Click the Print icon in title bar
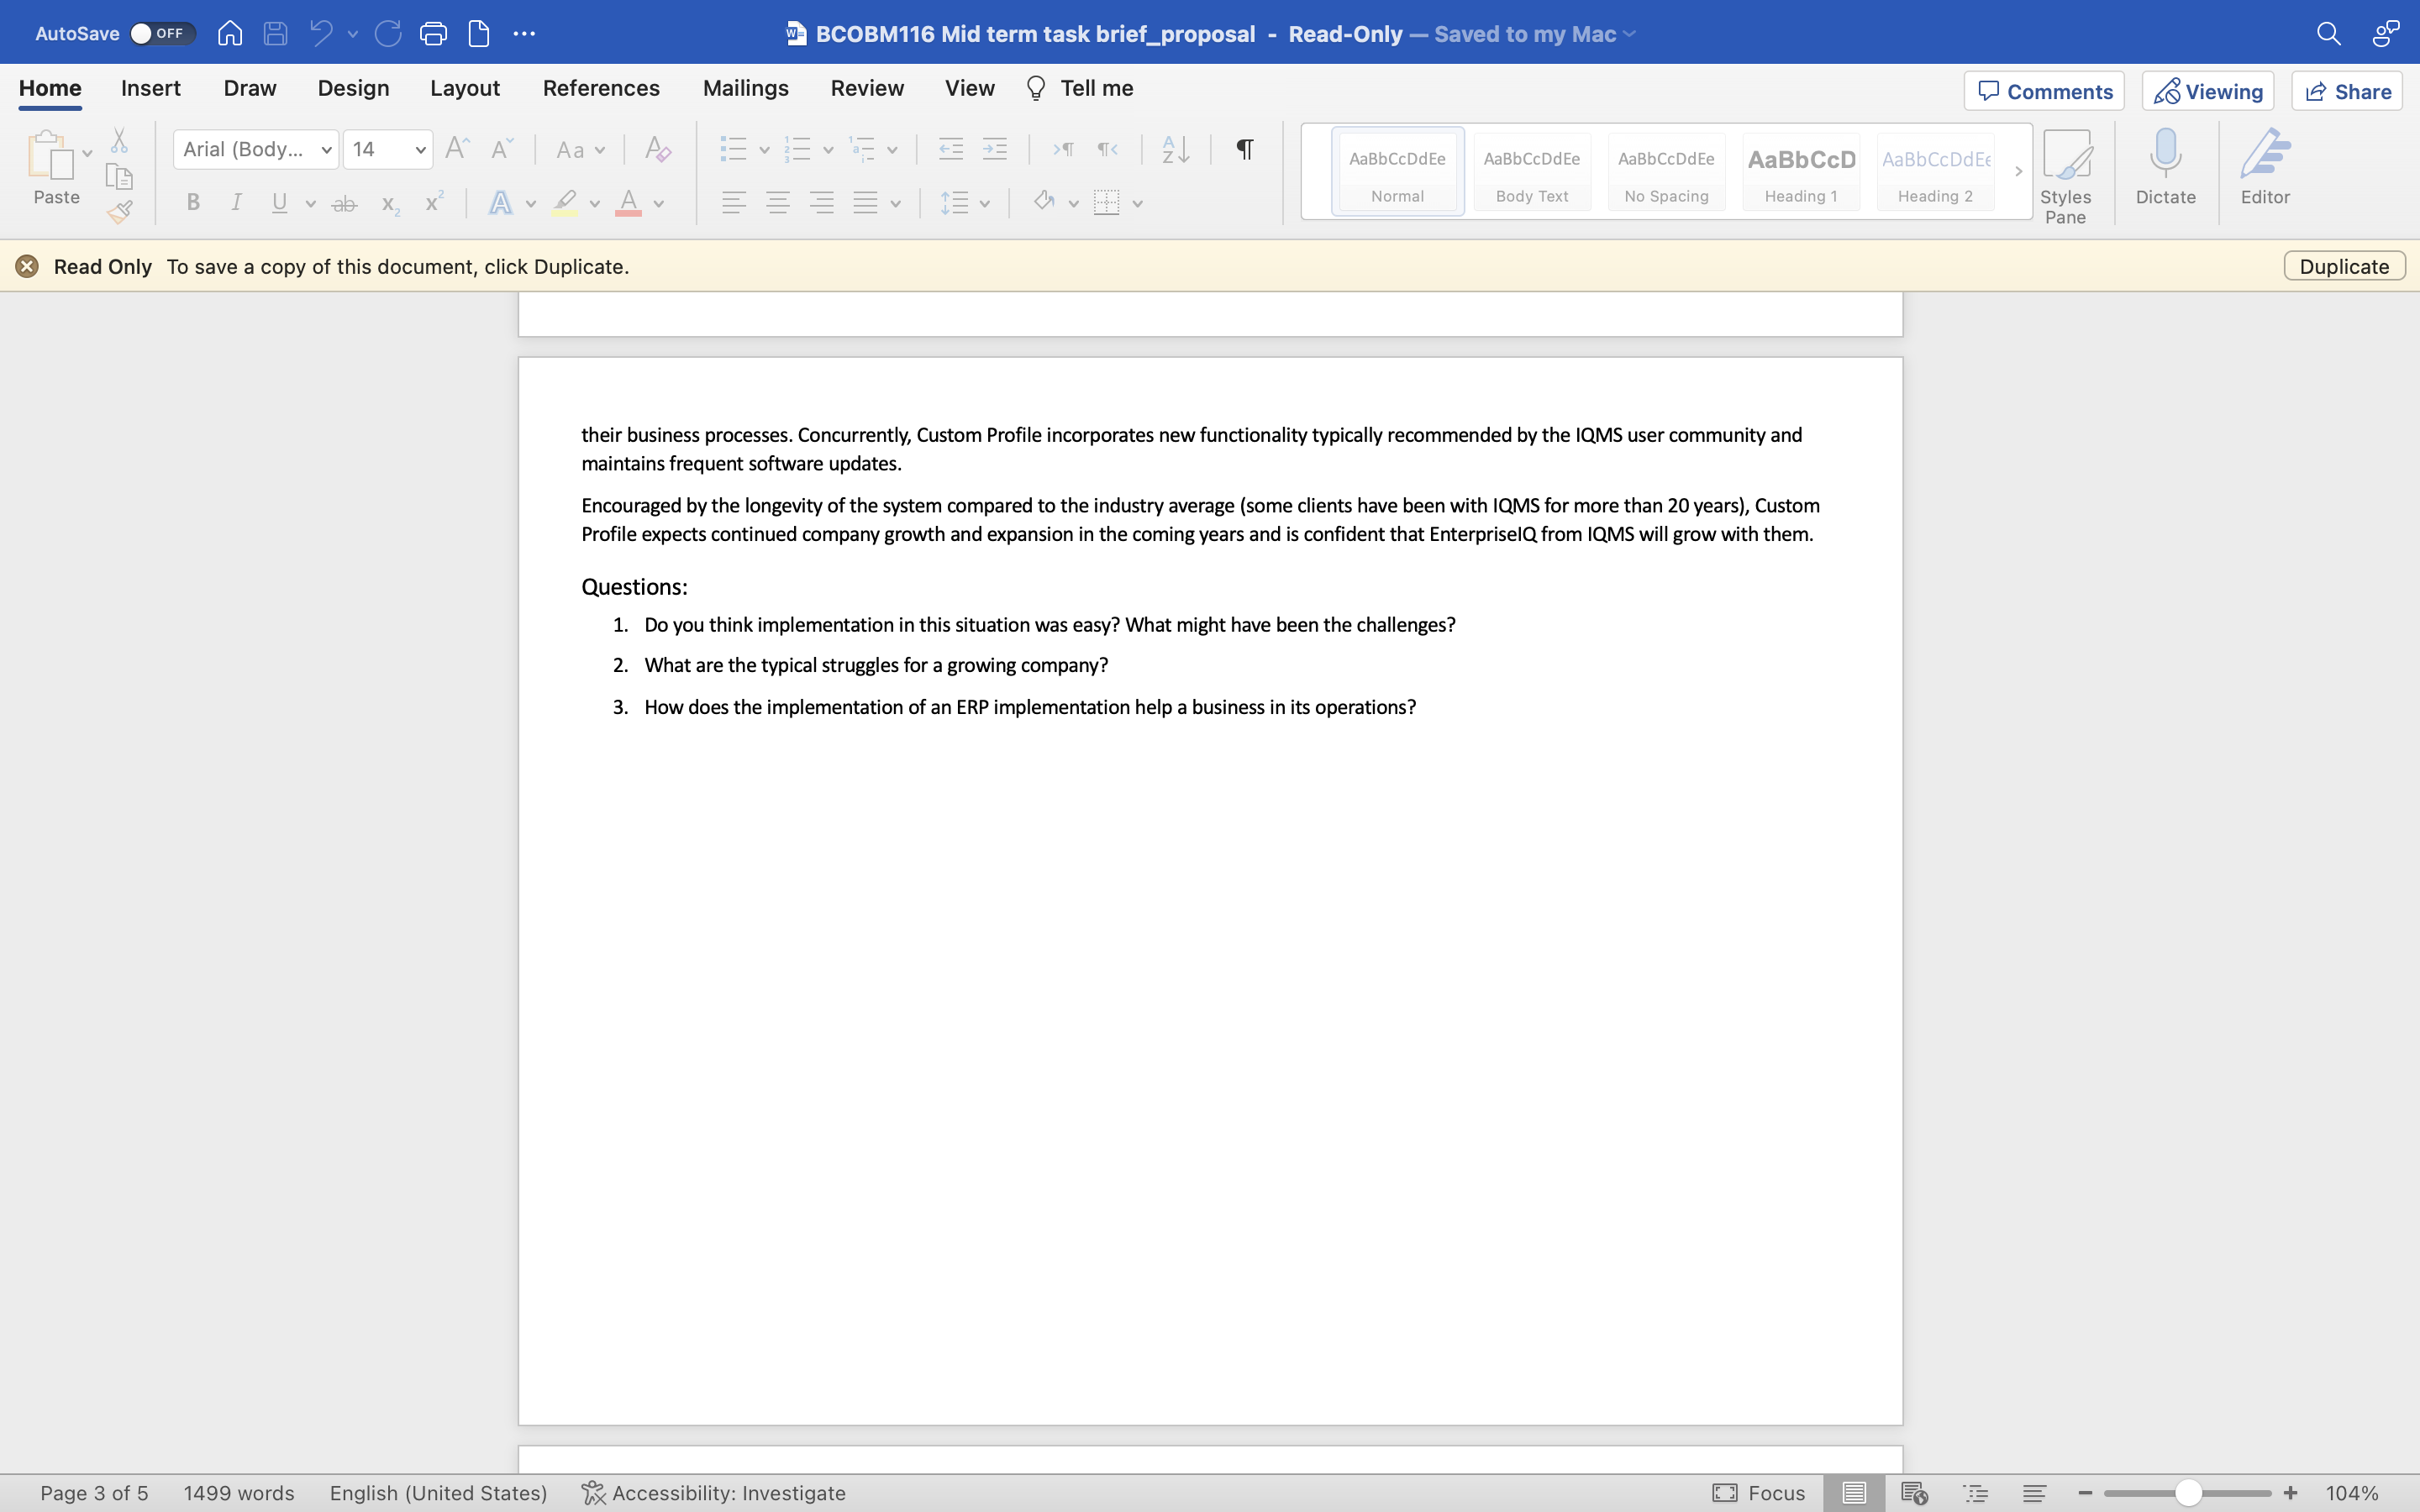 433,34
